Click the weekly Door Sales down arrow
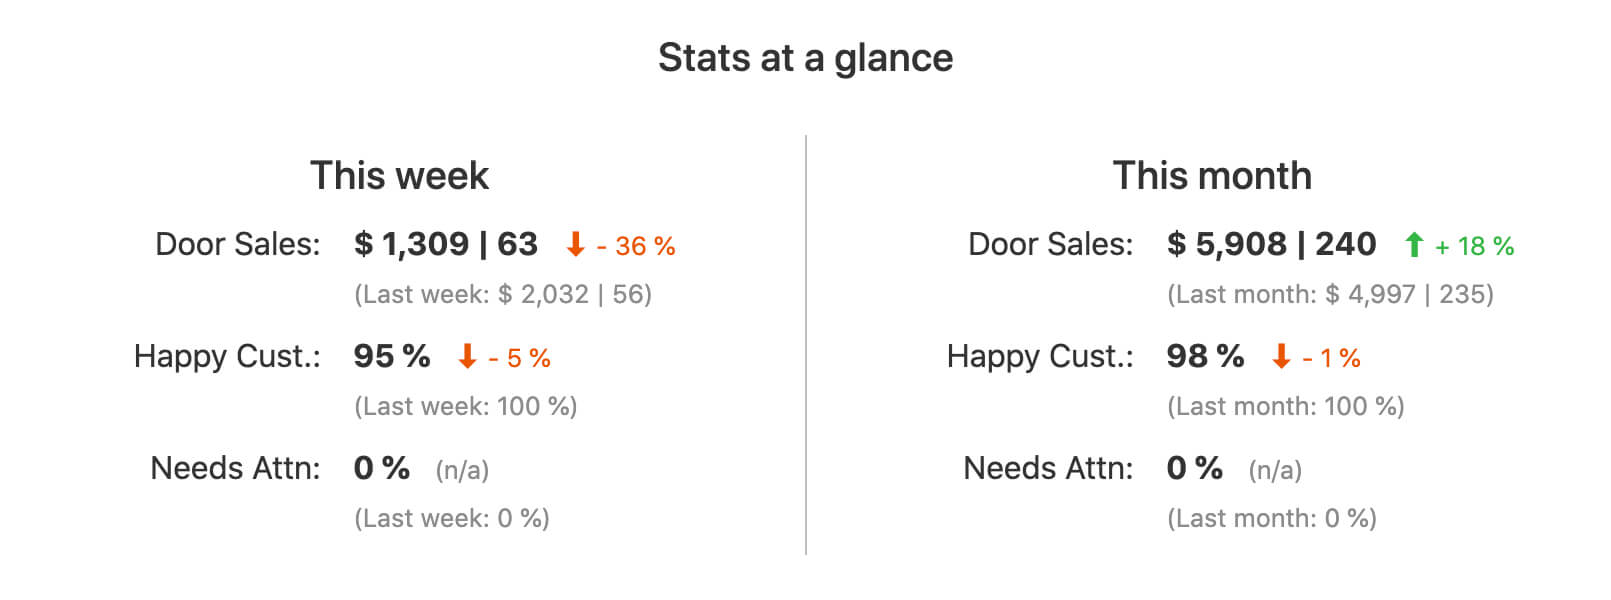 coord(575,244)
